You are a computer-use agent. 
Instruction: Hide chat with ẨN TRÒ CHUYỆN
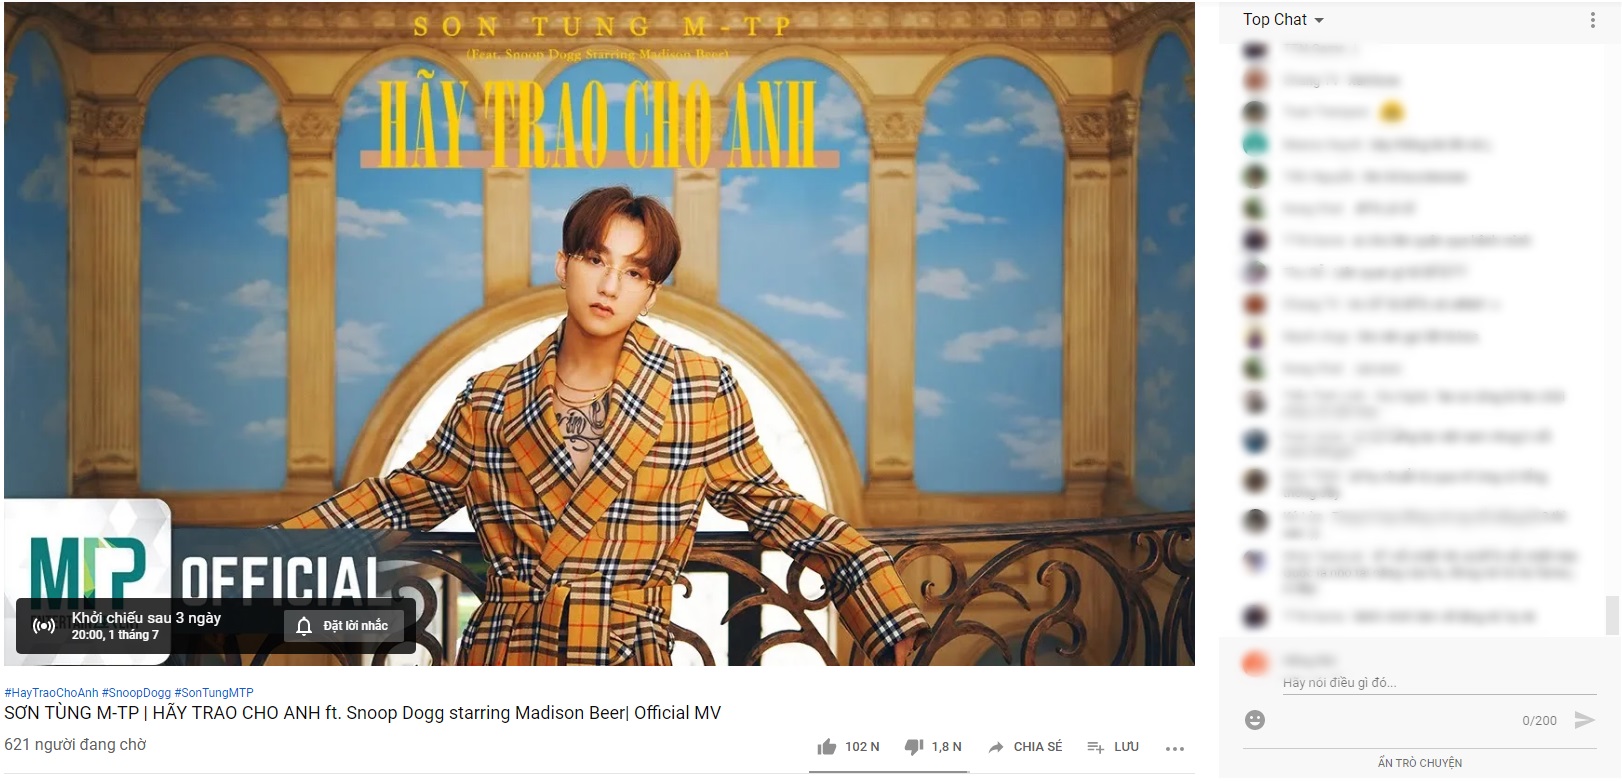click(x=1419, y=763)
